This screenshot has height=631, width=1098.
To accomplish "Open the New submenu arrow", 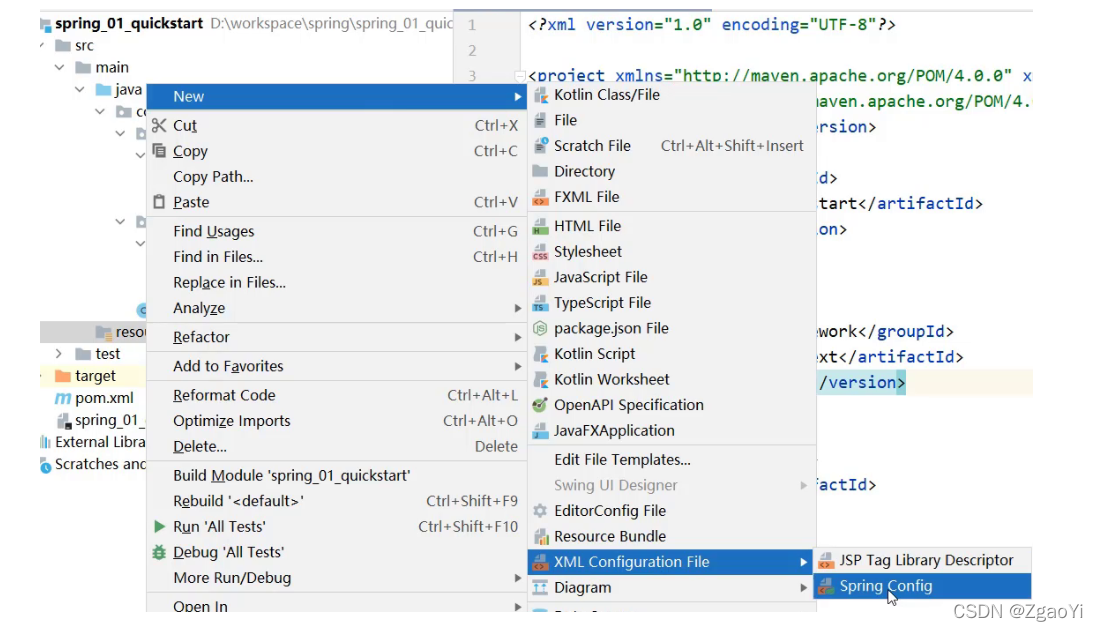I will click(517, 97).
